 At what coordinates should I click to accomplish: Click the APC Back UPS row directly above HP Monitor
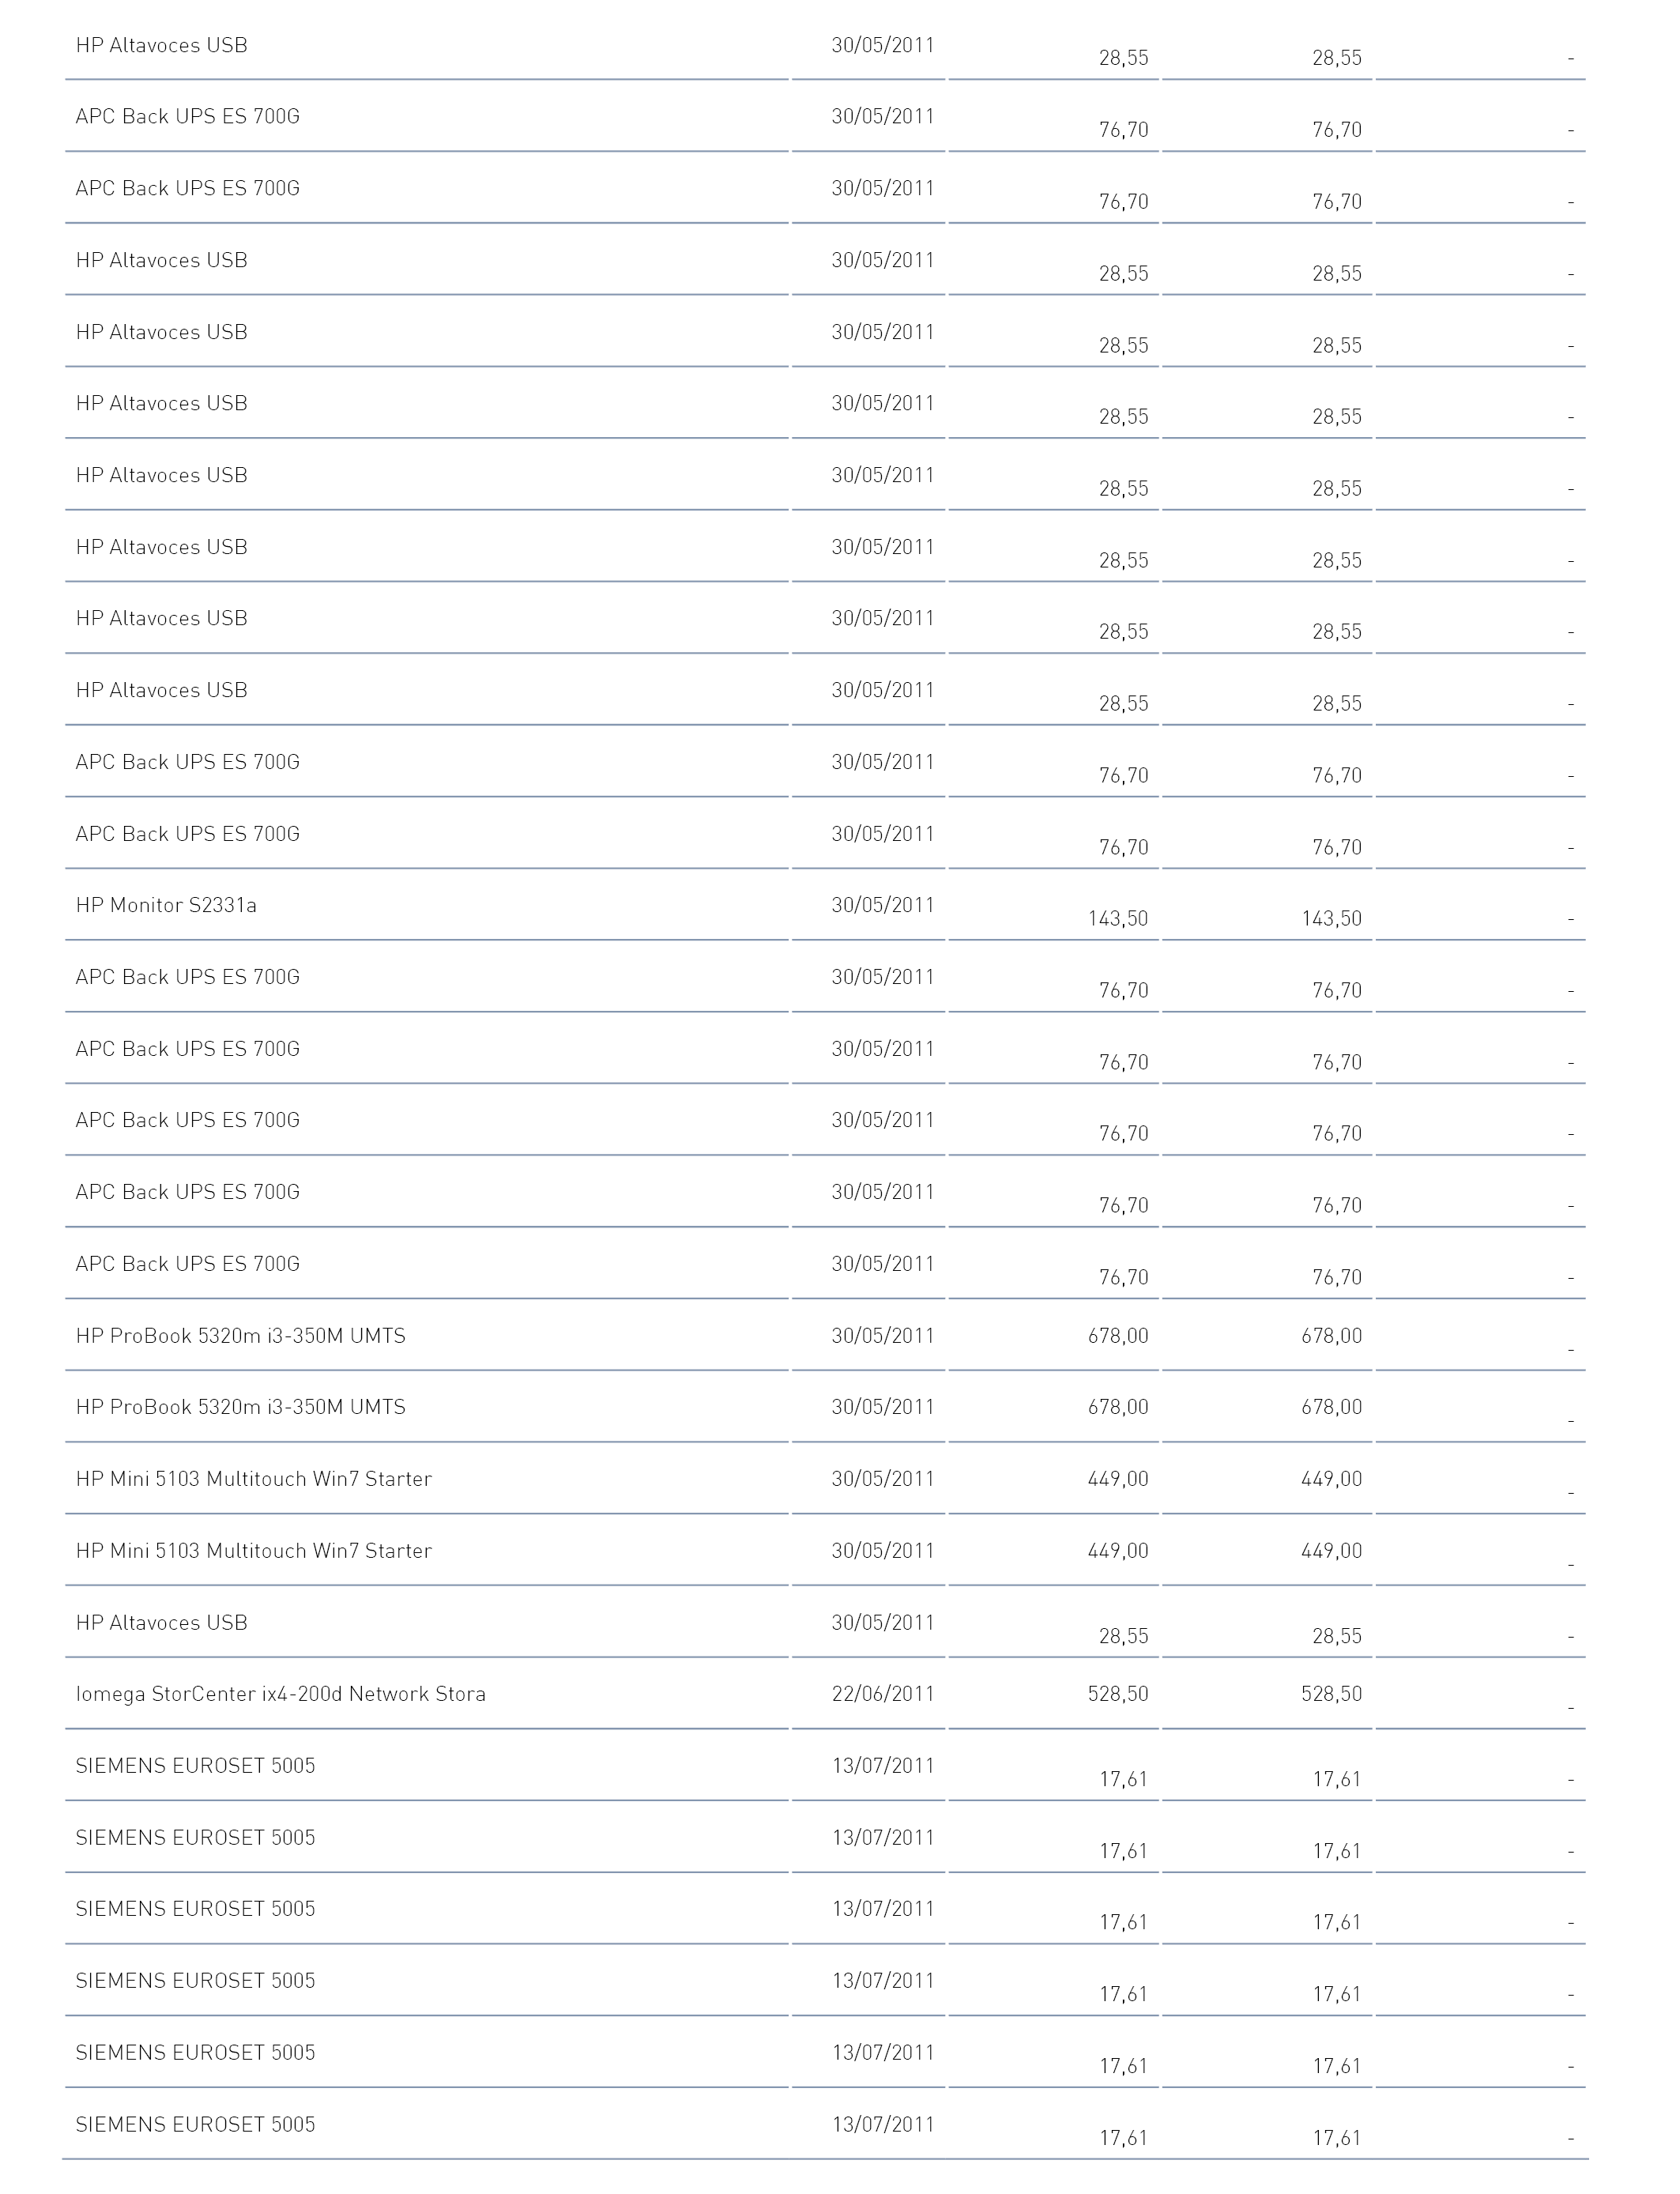point(825,834)
